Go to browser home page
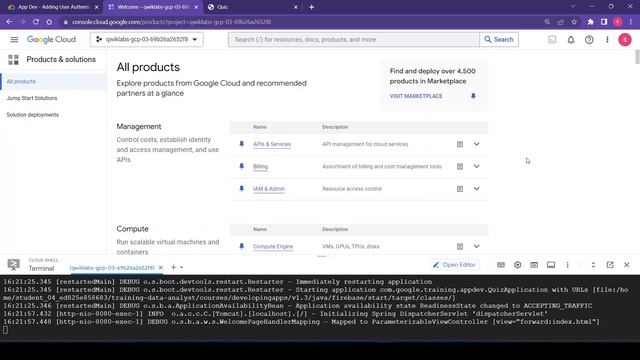 pyautogui.click(x=49, y=22)
